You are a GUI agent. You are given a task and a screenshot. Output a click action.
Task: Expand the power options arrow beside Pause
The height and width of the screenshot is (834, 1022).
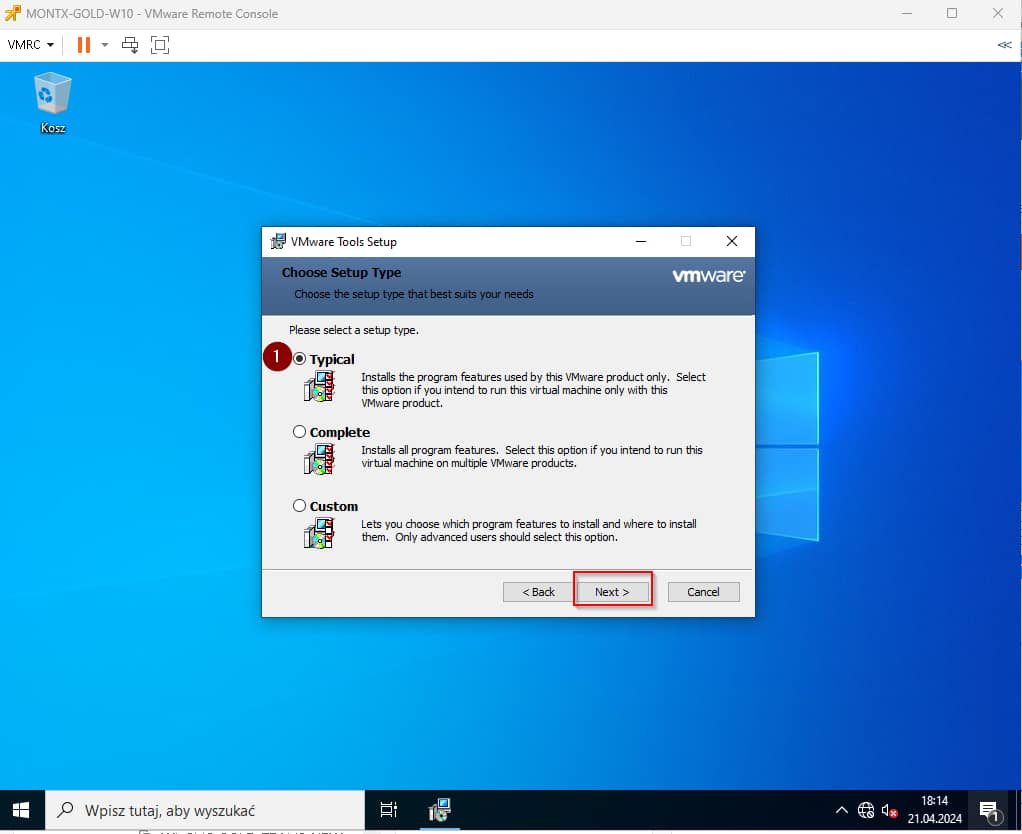[105, 45]
